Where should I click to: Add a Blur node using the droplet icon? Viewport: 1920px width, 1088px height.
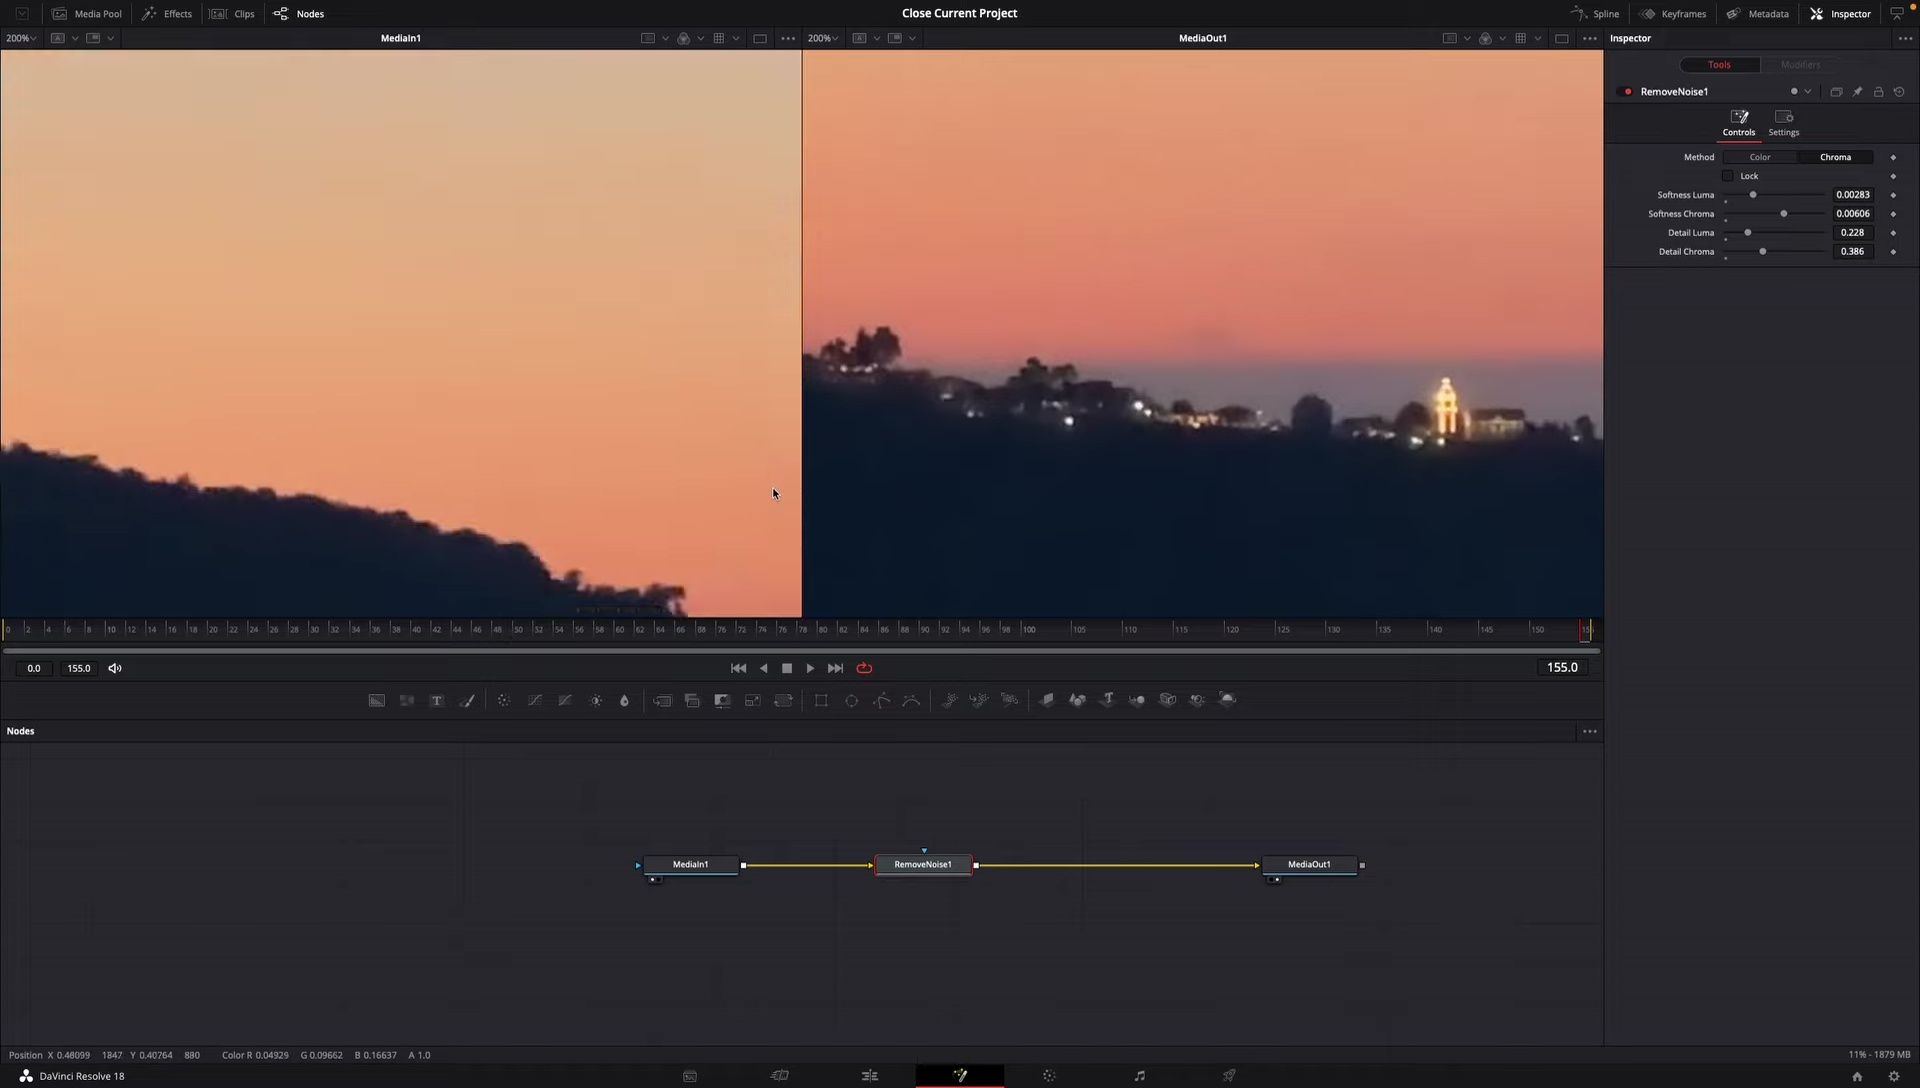tap(625, 701)
